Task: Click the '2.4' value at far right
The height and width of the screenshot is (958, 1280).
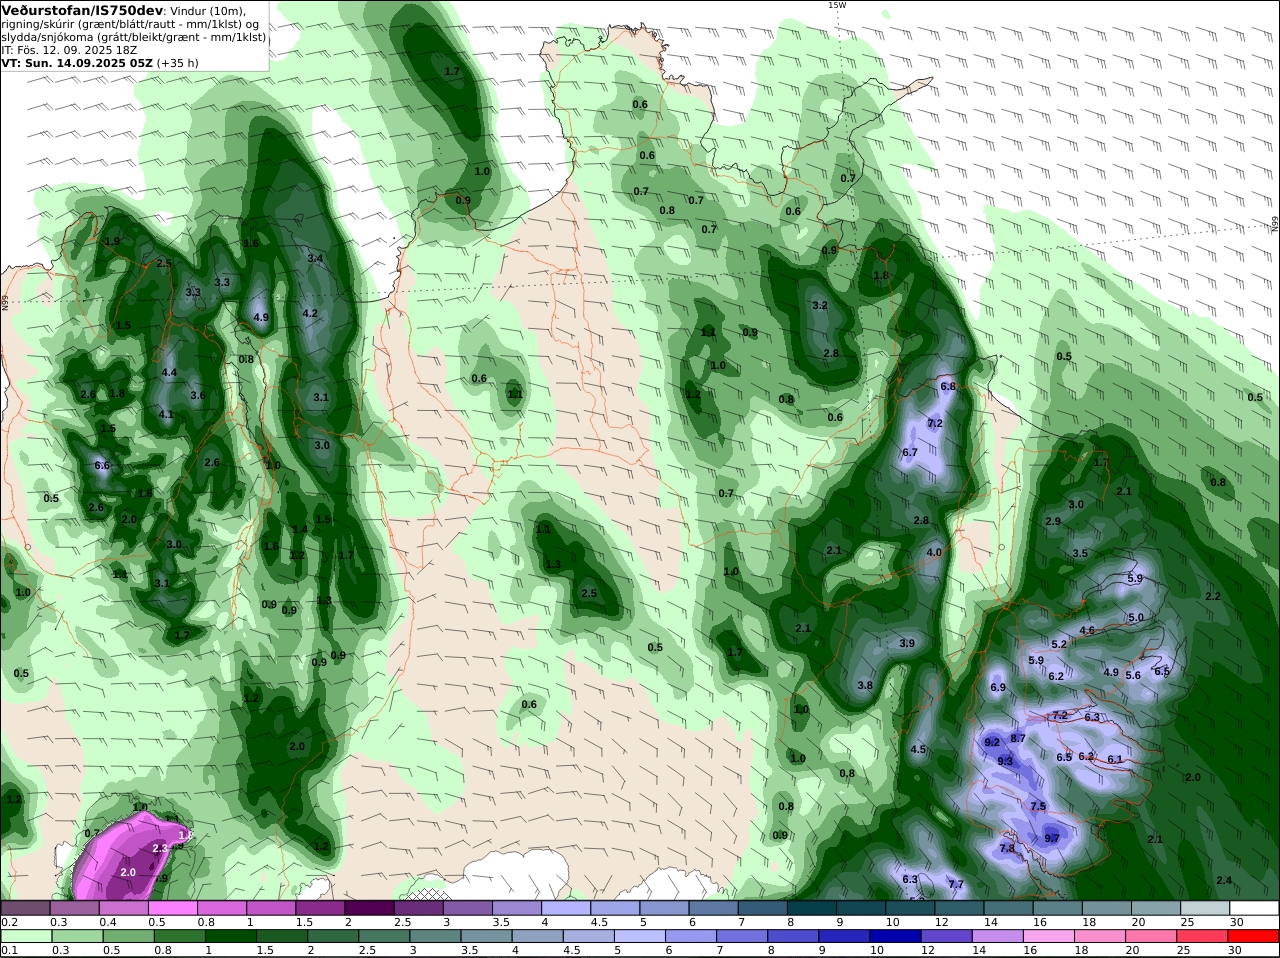Action: 1224,879
